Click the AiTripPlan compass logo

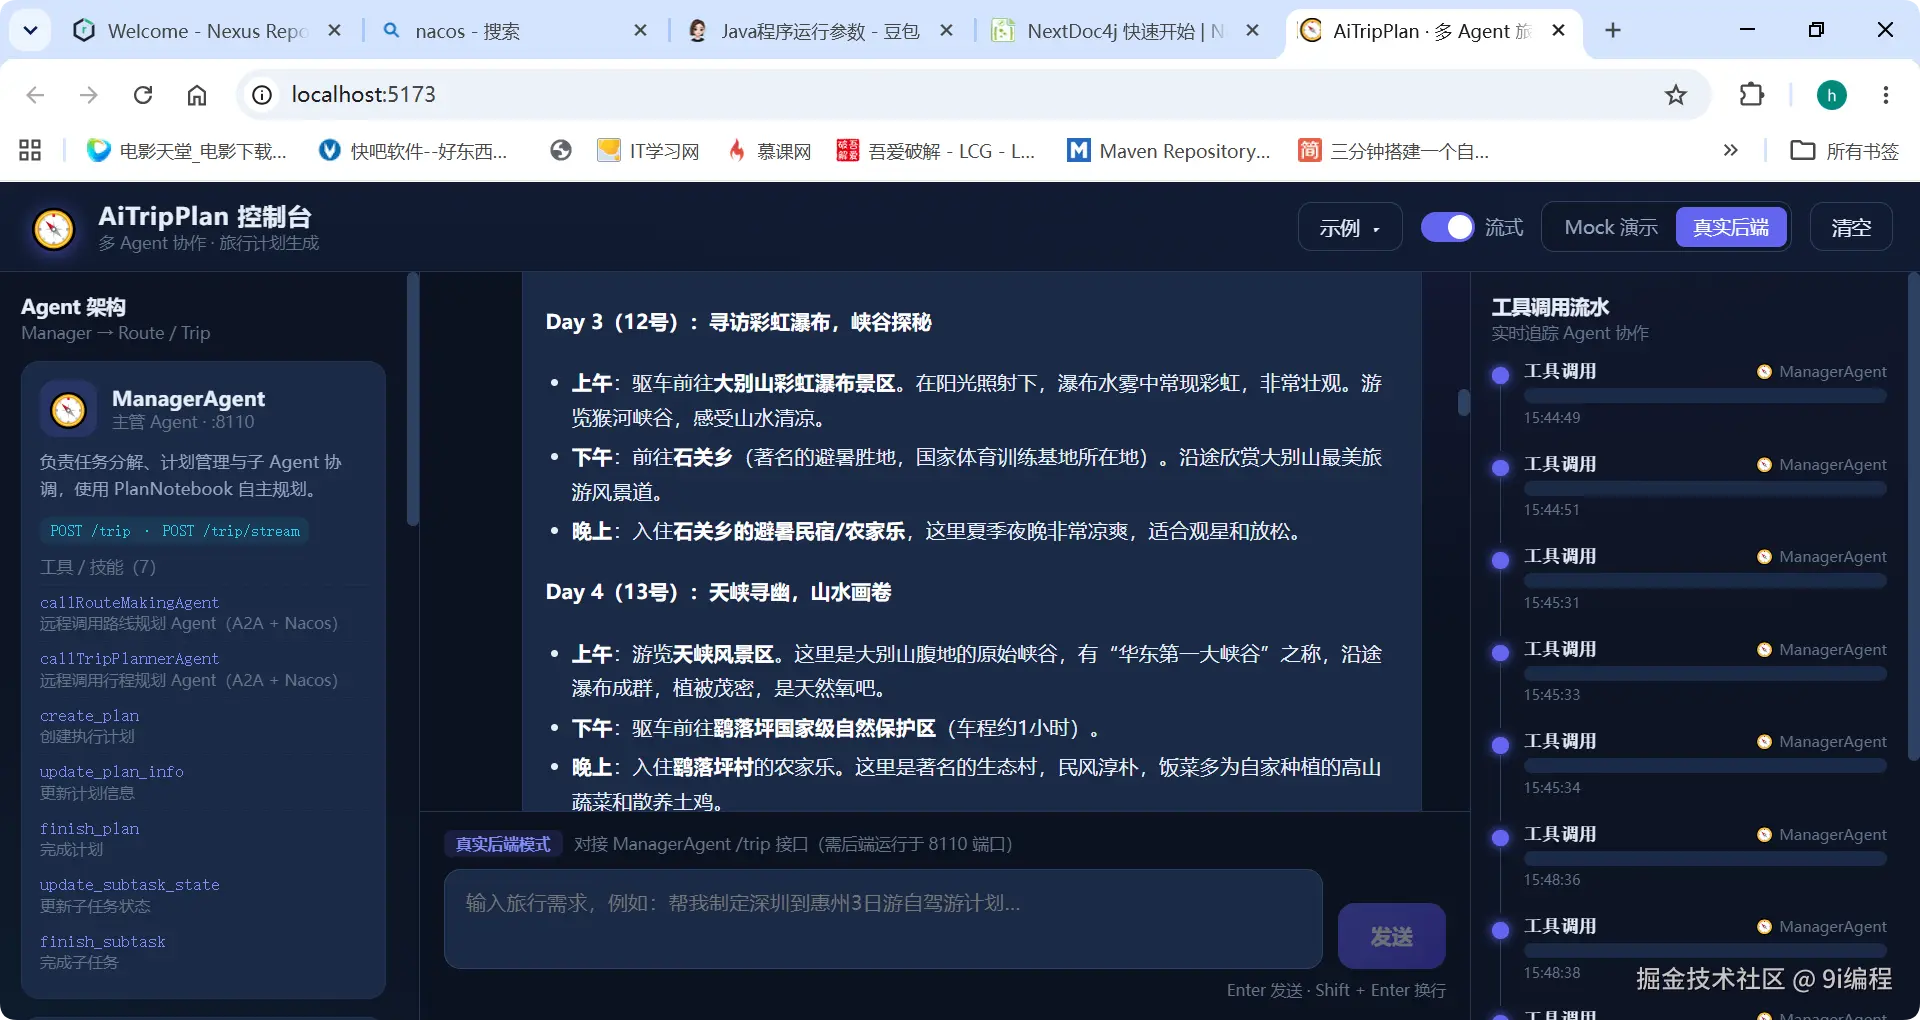click(53, 229)
